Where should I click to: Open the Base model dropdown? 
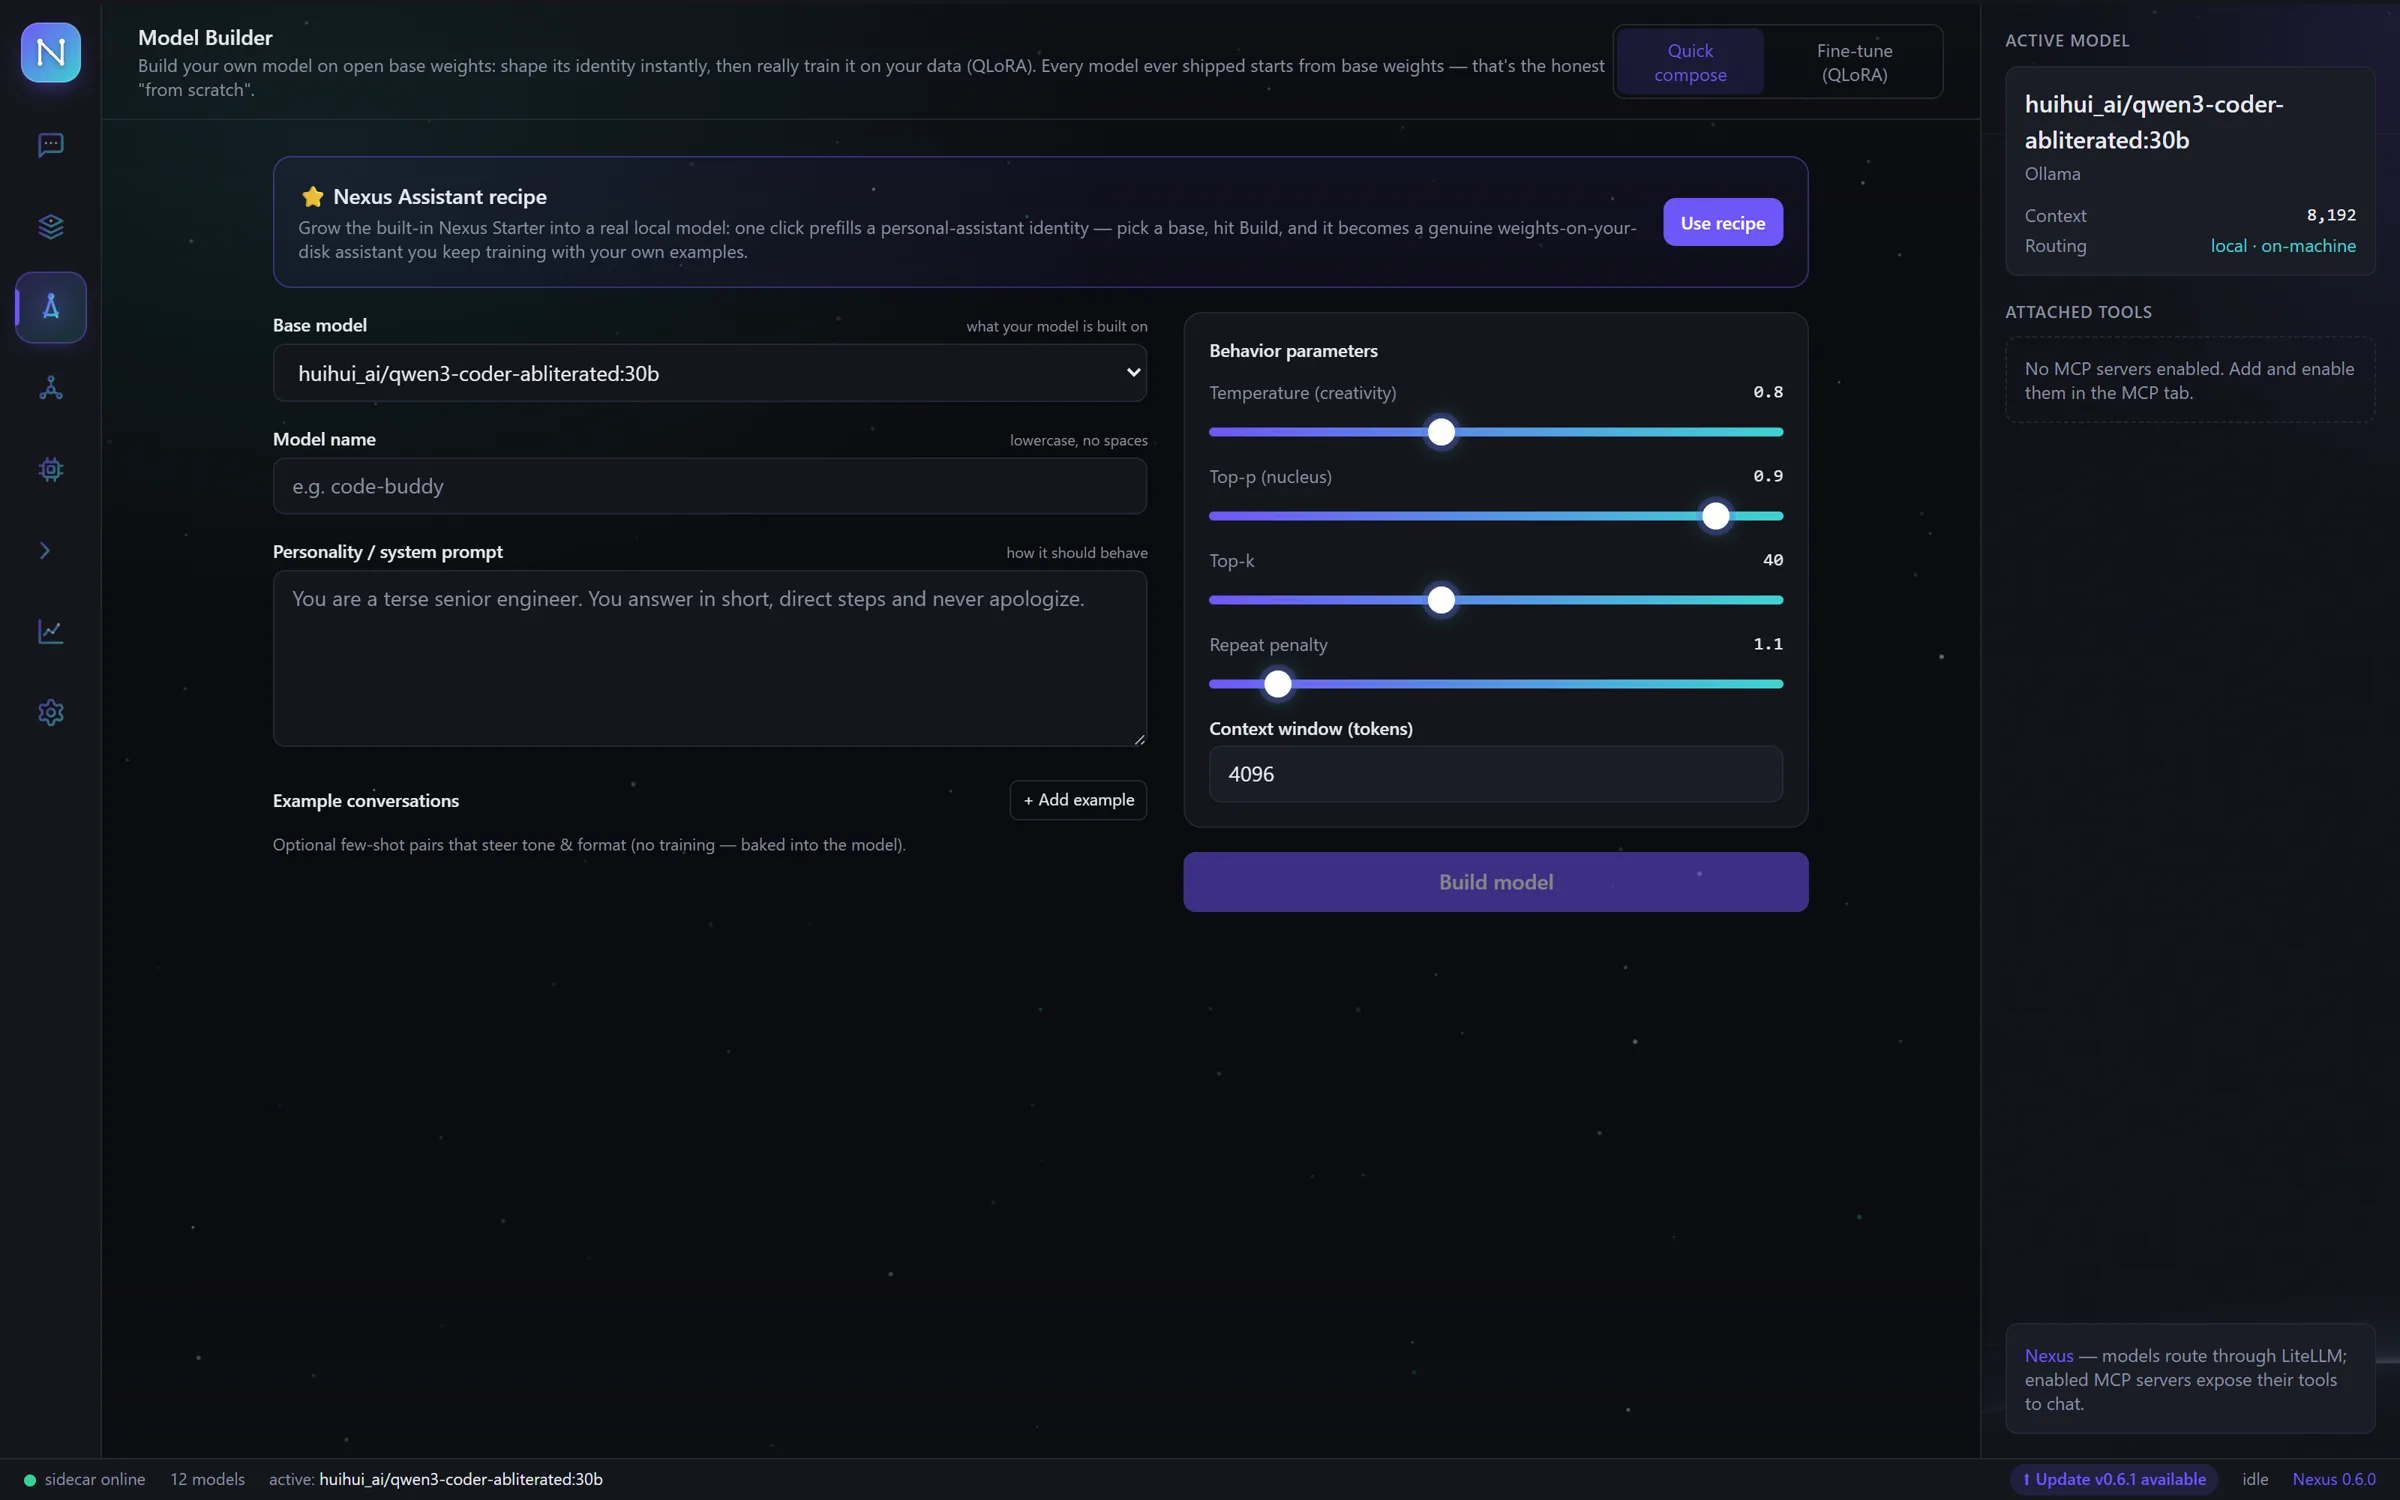pos(710,373)
